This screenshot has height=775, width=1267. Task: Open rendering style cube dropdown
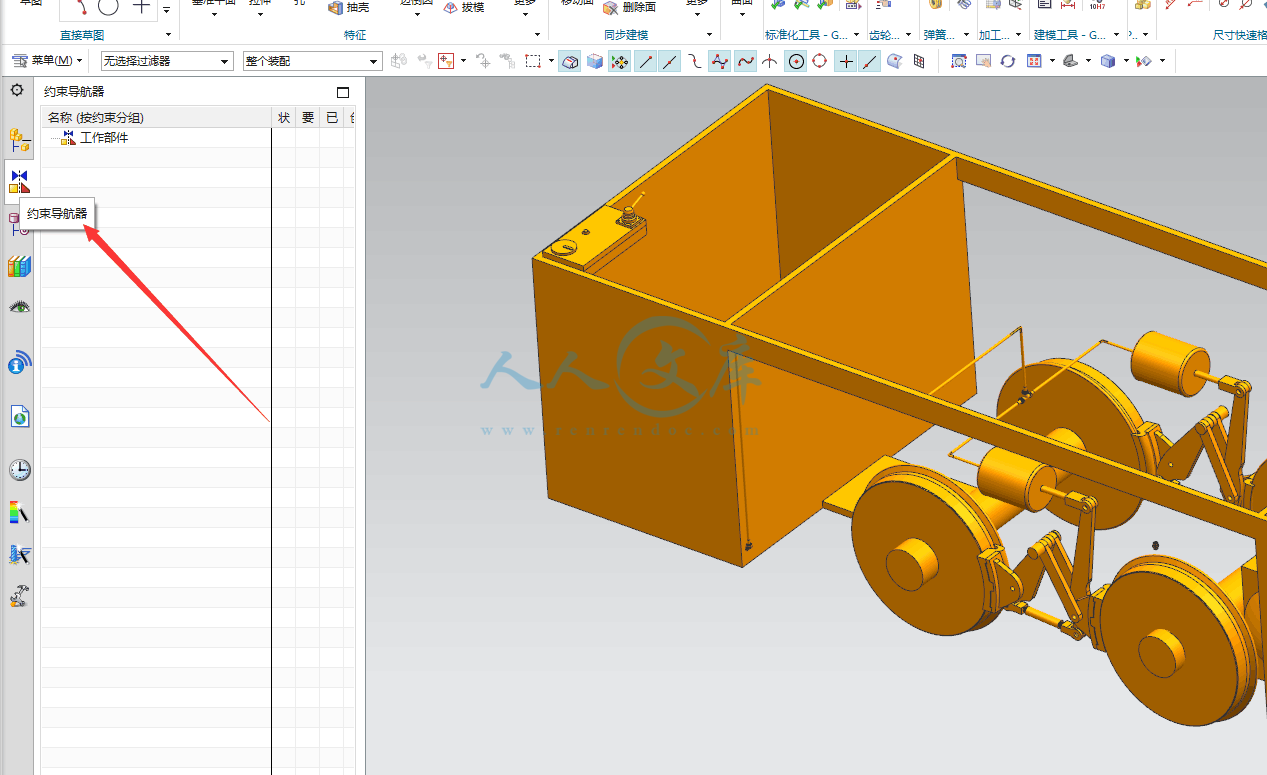coord(1126,61)
